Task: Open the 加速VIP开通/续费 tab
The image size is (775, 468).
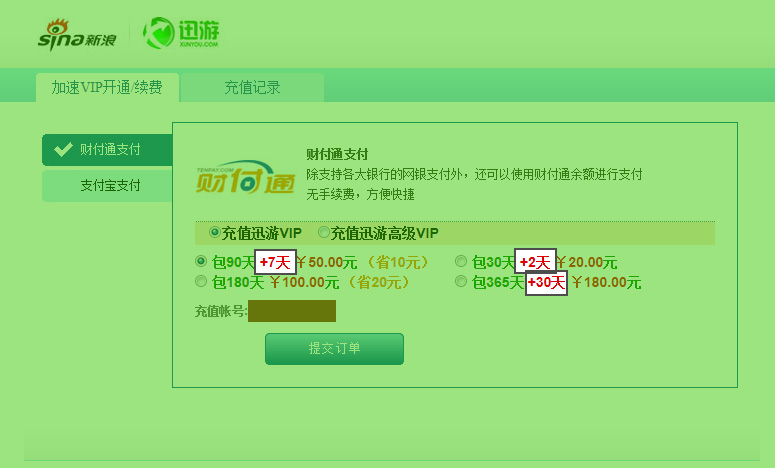Action: tap(107, 87)
